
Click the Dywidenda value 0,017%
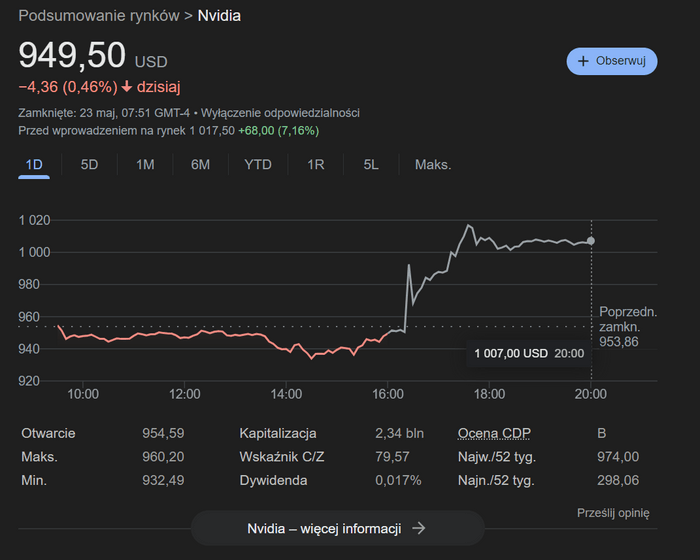click(x=398, y=481)
